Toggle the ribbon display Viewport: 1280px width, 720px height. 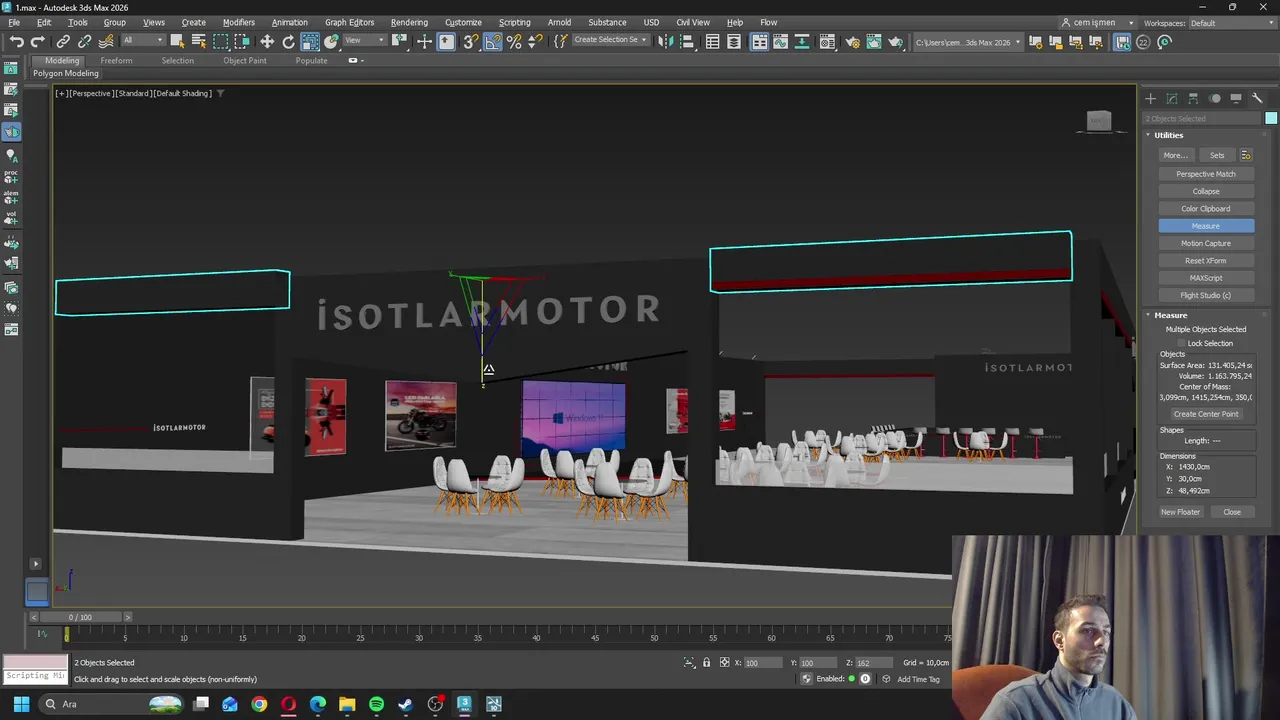[760, 42]
